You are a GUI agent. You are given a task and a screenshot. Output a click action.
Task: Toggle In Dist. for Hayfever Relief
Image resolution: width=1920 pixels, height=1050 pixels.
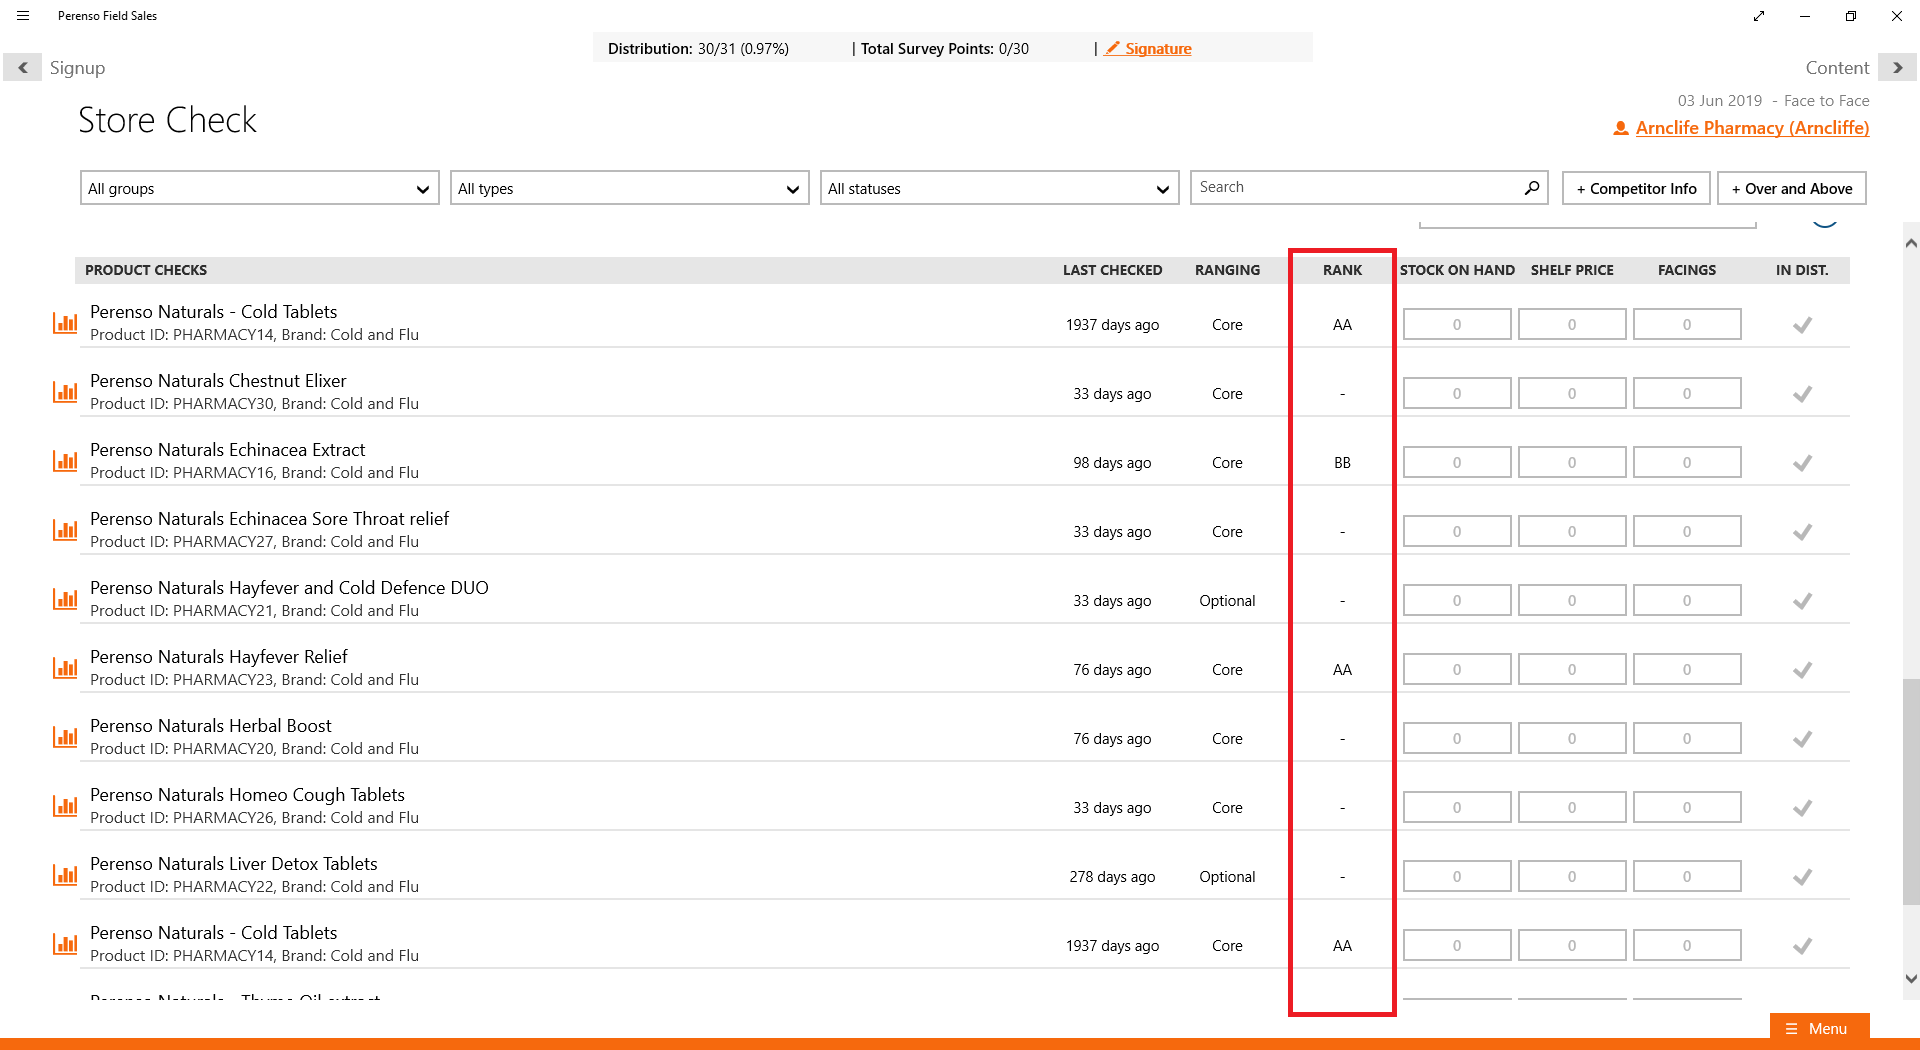(1802, 670)
